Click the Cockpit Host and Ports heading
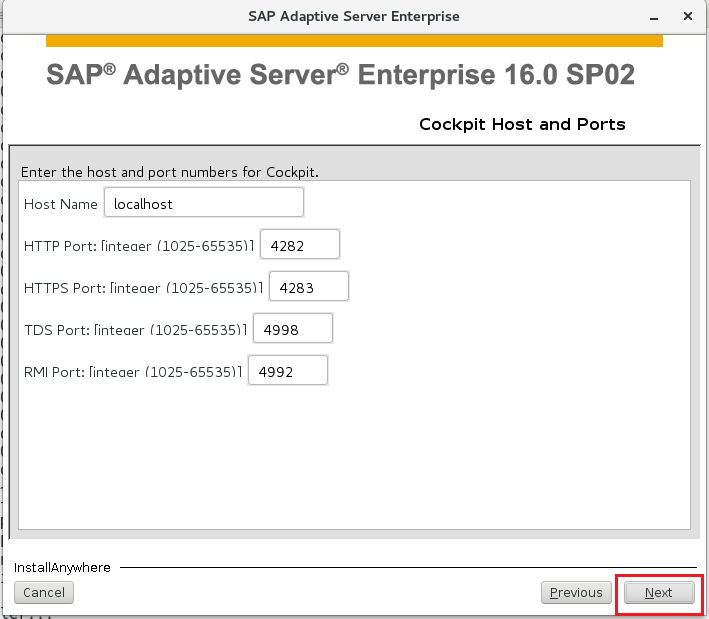 (522, 124)
